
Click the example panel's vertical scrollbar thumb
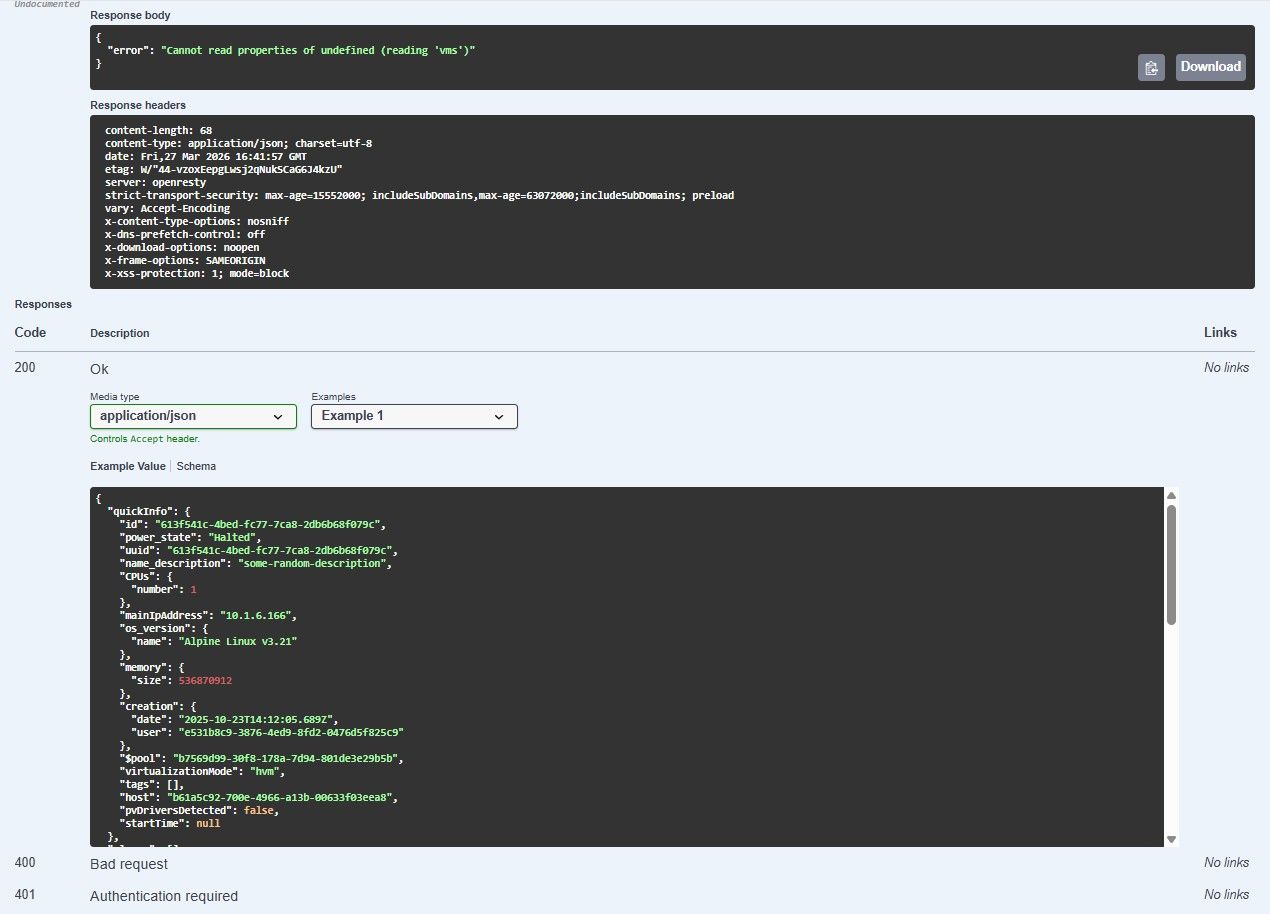[1171, 565]
